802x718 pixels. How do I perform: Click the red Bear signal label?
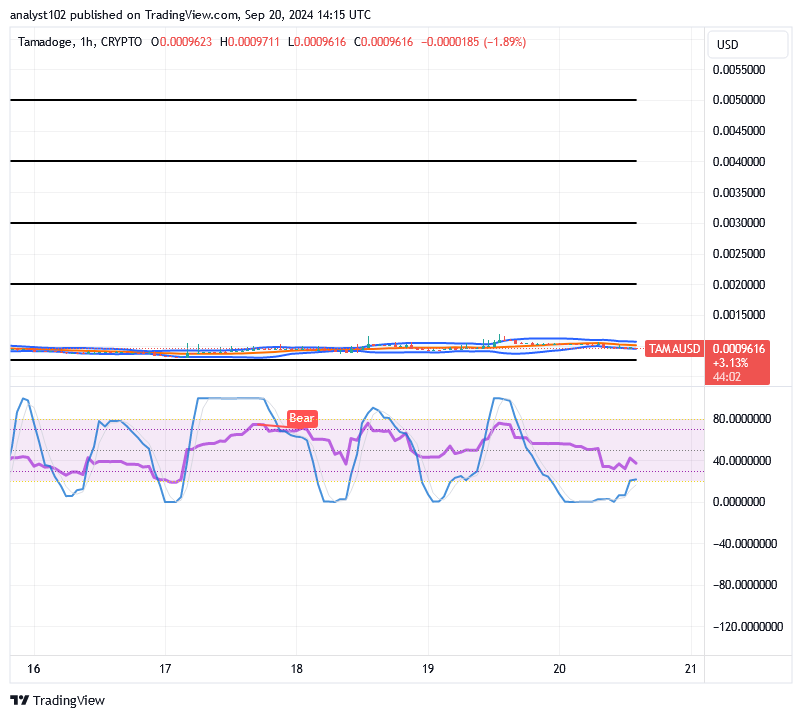[x=301, y=418]
